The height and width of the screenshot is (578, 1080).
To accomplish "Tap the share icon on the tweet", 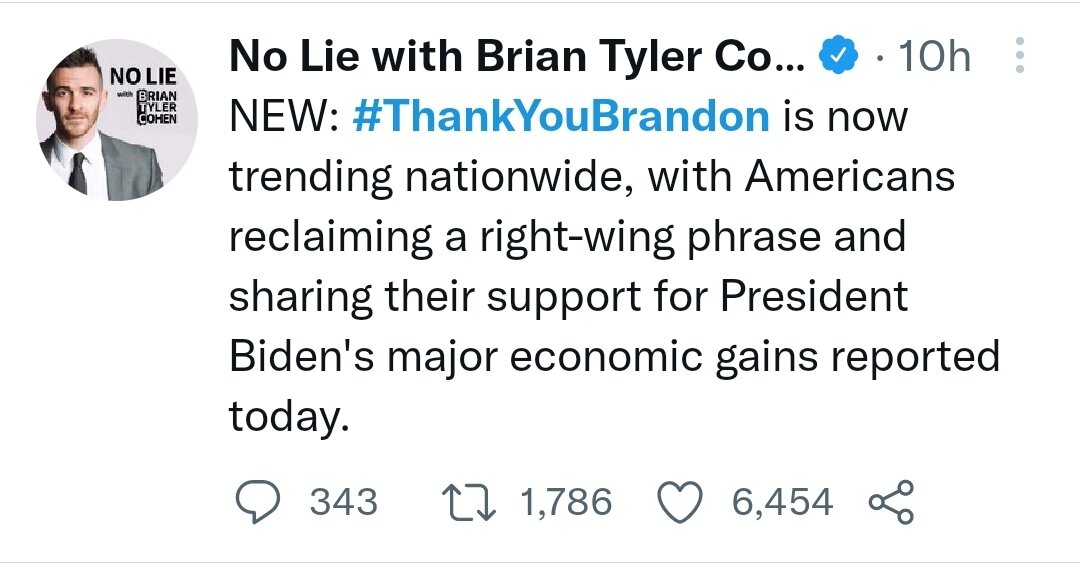I will [891, 502].
